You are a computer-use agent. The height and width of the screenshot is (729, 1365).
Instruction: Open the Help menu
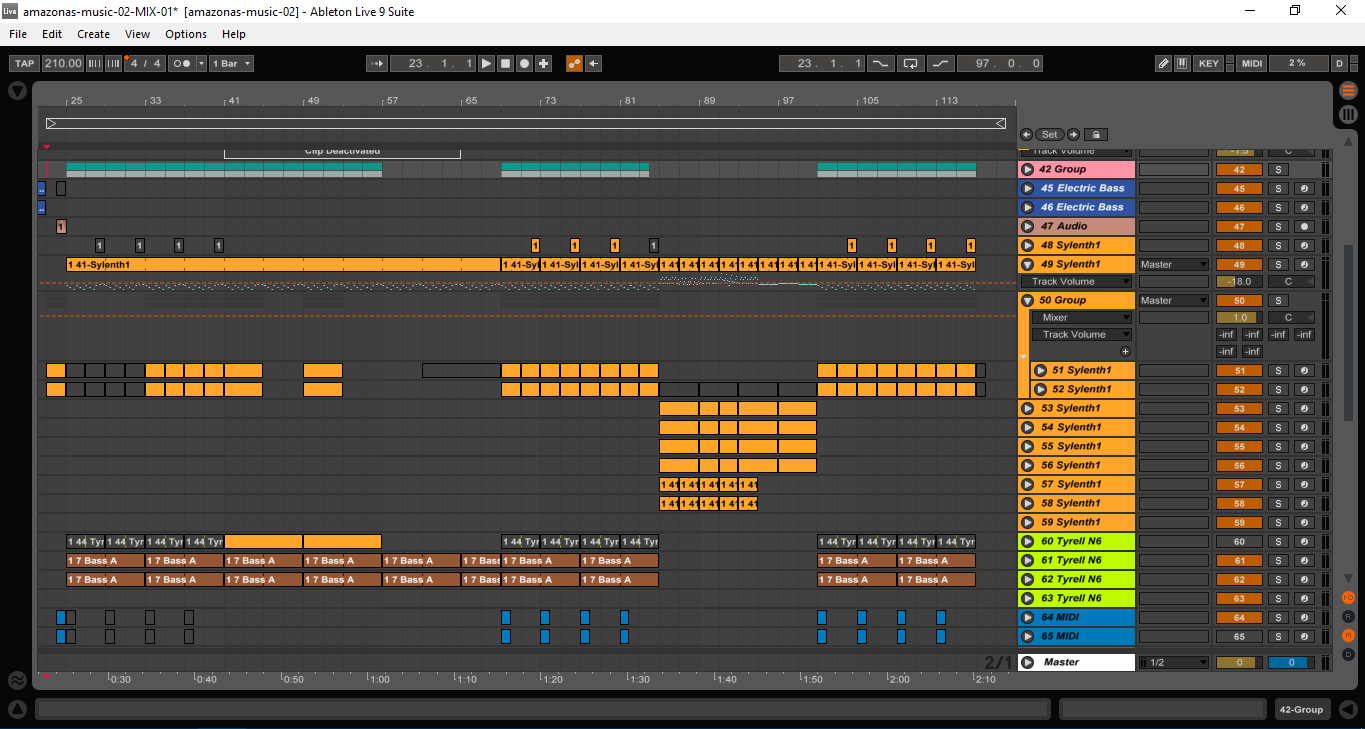pos(234,34)
